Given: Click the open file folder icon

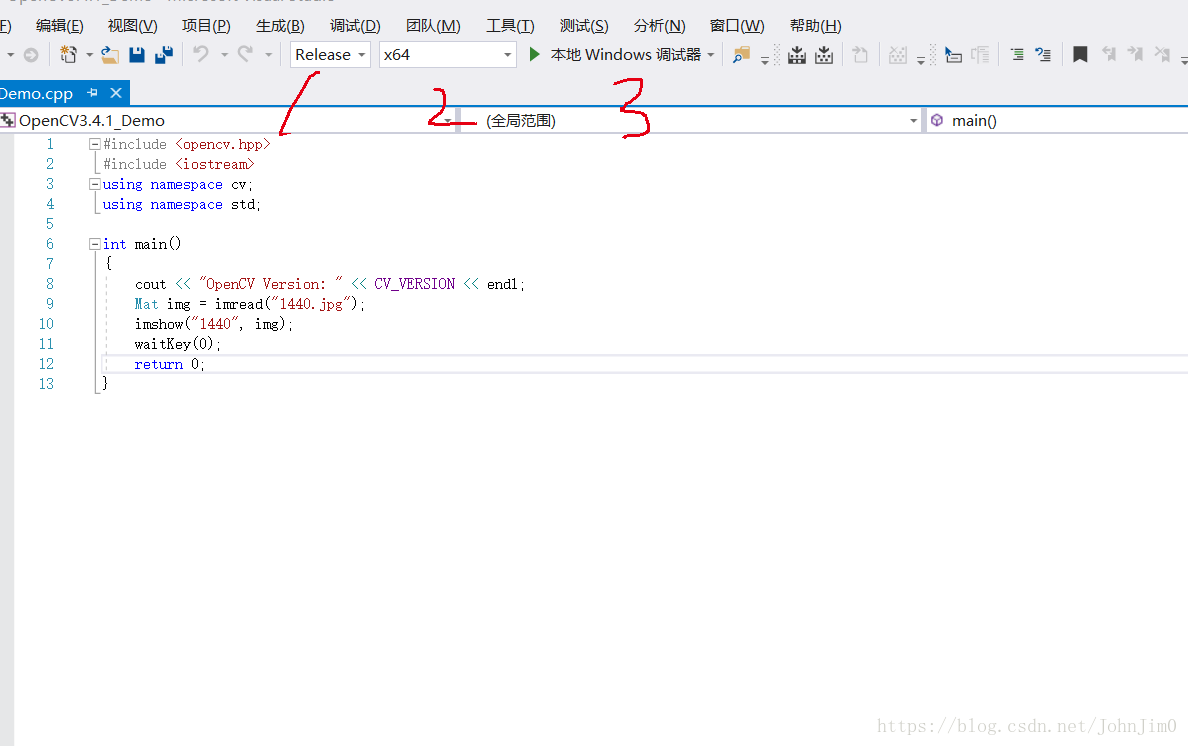Looking at the screenshot, I should (x=110, y=55).
